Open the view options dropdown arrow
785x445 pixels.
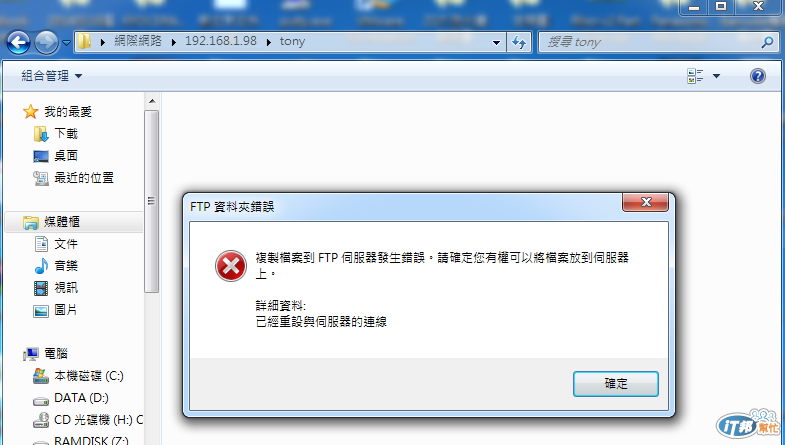point(716,76)
